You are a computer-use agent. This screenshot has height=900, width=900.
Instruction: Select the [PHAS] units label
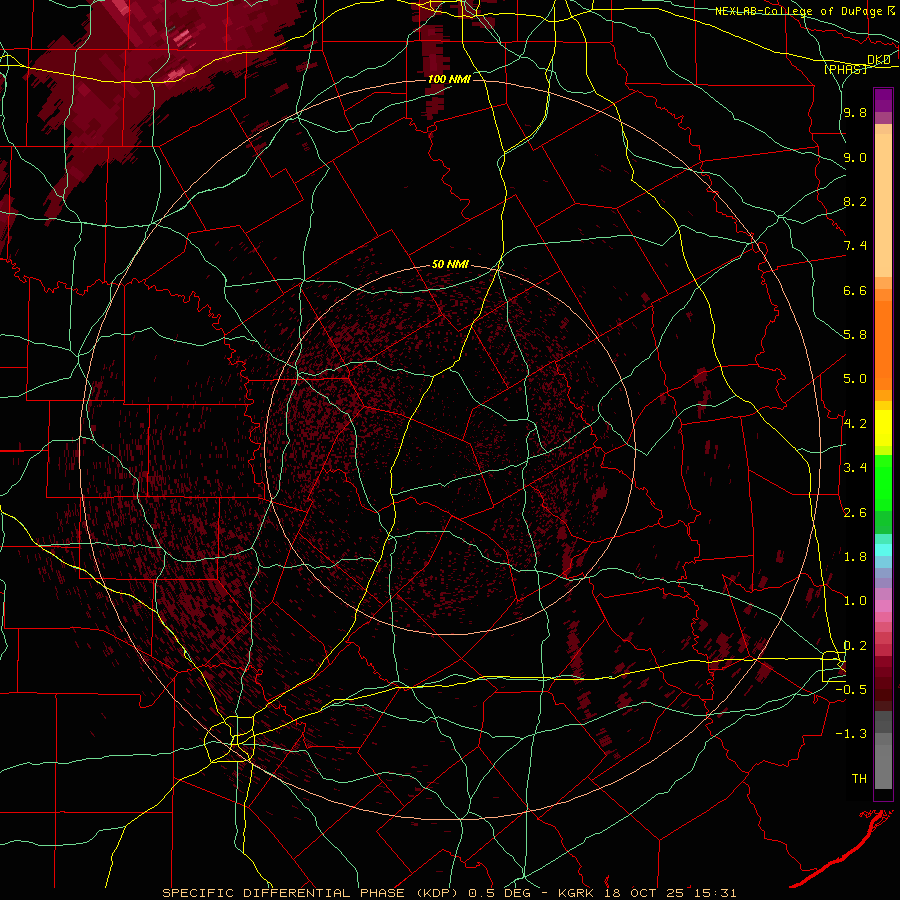(845, 69)
